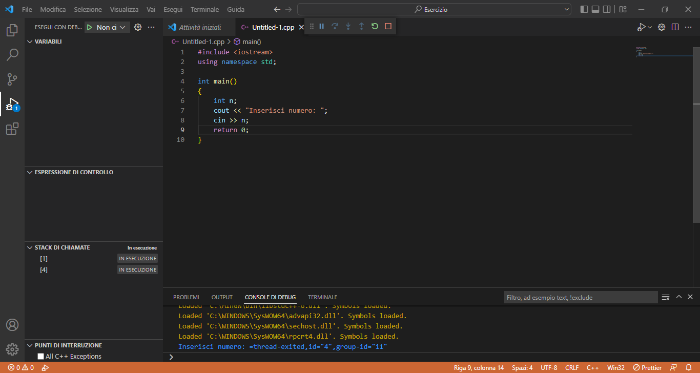Open the Guida menu

tap(235, 9)
